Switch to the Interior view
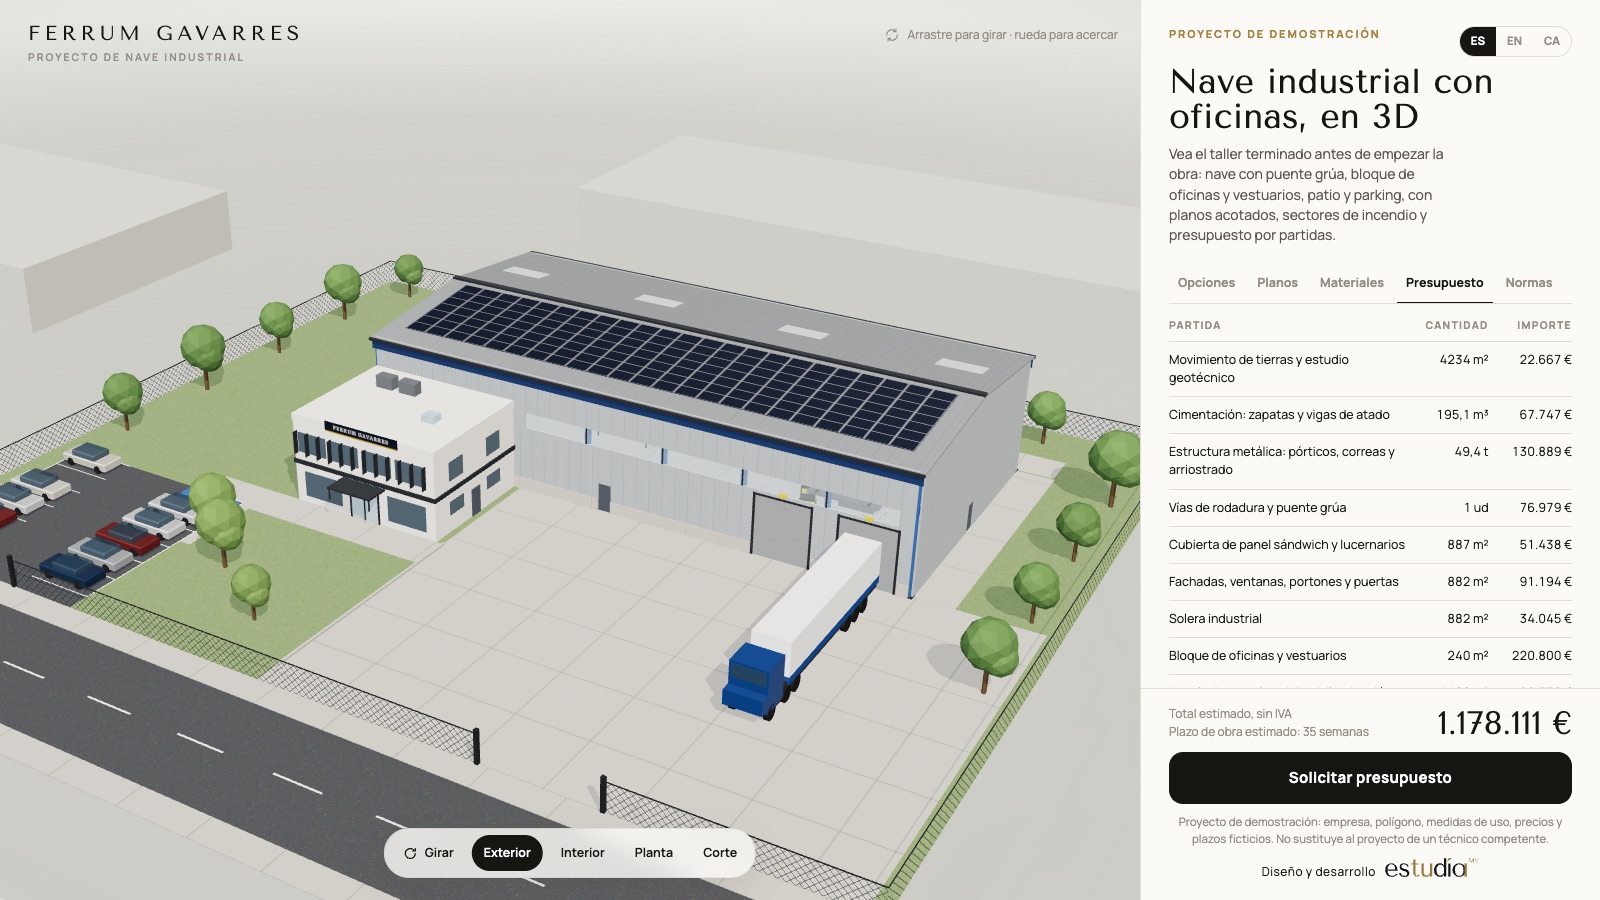 coord(582,853)
